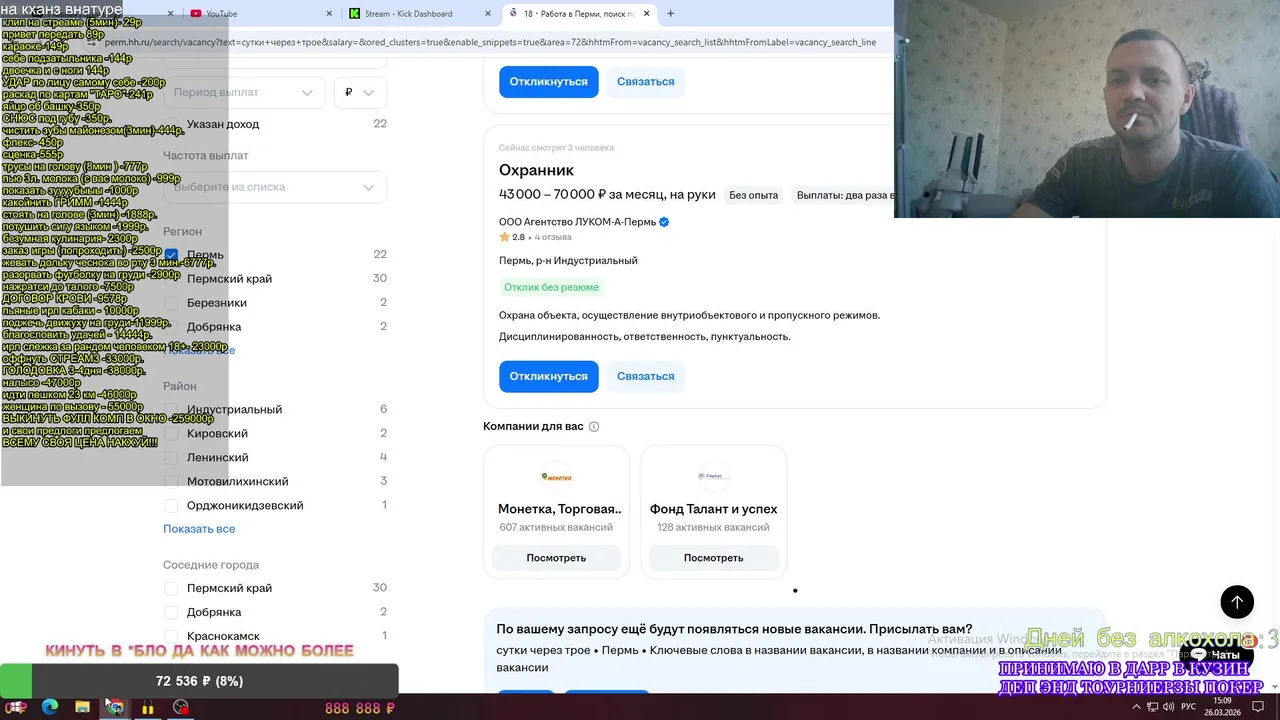Open the Частота выплат list dropdown

(x=275, y=187)
